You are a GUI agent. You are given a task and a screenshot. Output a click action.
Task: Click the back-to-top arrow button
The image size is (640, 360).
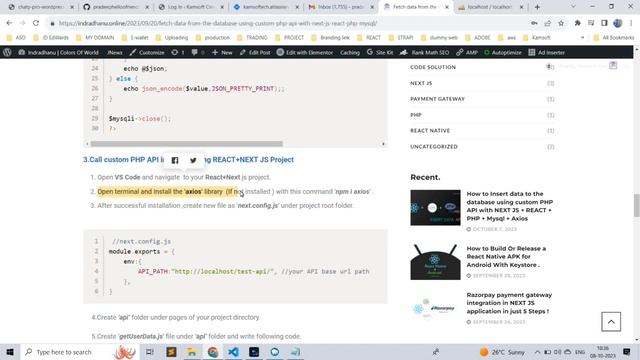[611, 322]
